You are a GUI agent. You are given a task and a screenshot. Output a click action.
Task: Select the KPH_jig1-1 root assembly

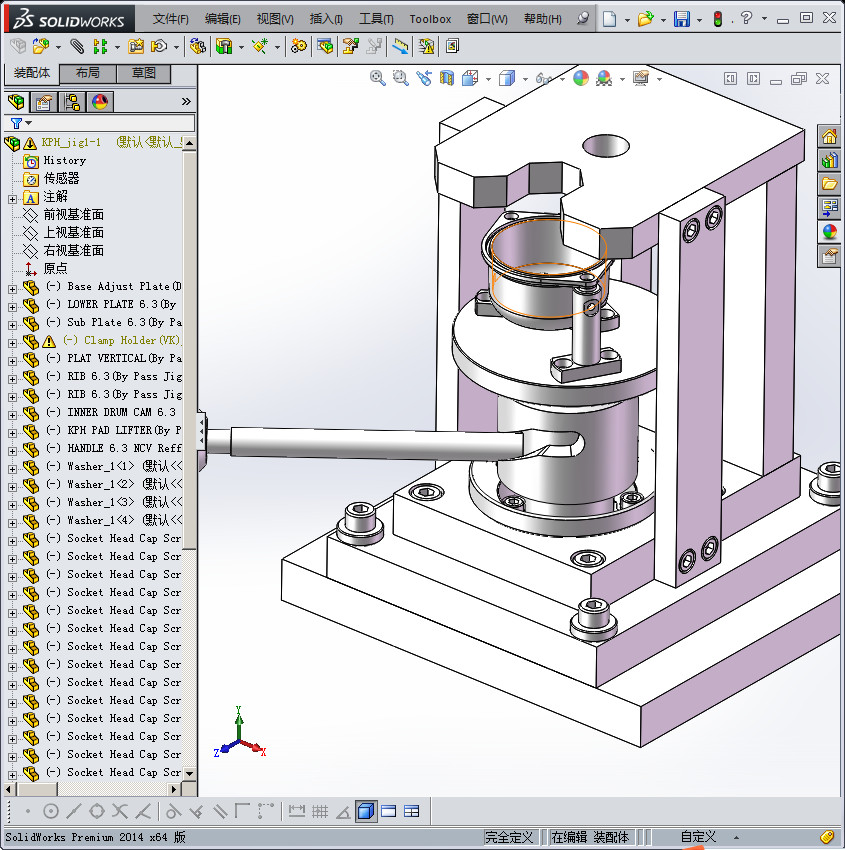(71, 143)
